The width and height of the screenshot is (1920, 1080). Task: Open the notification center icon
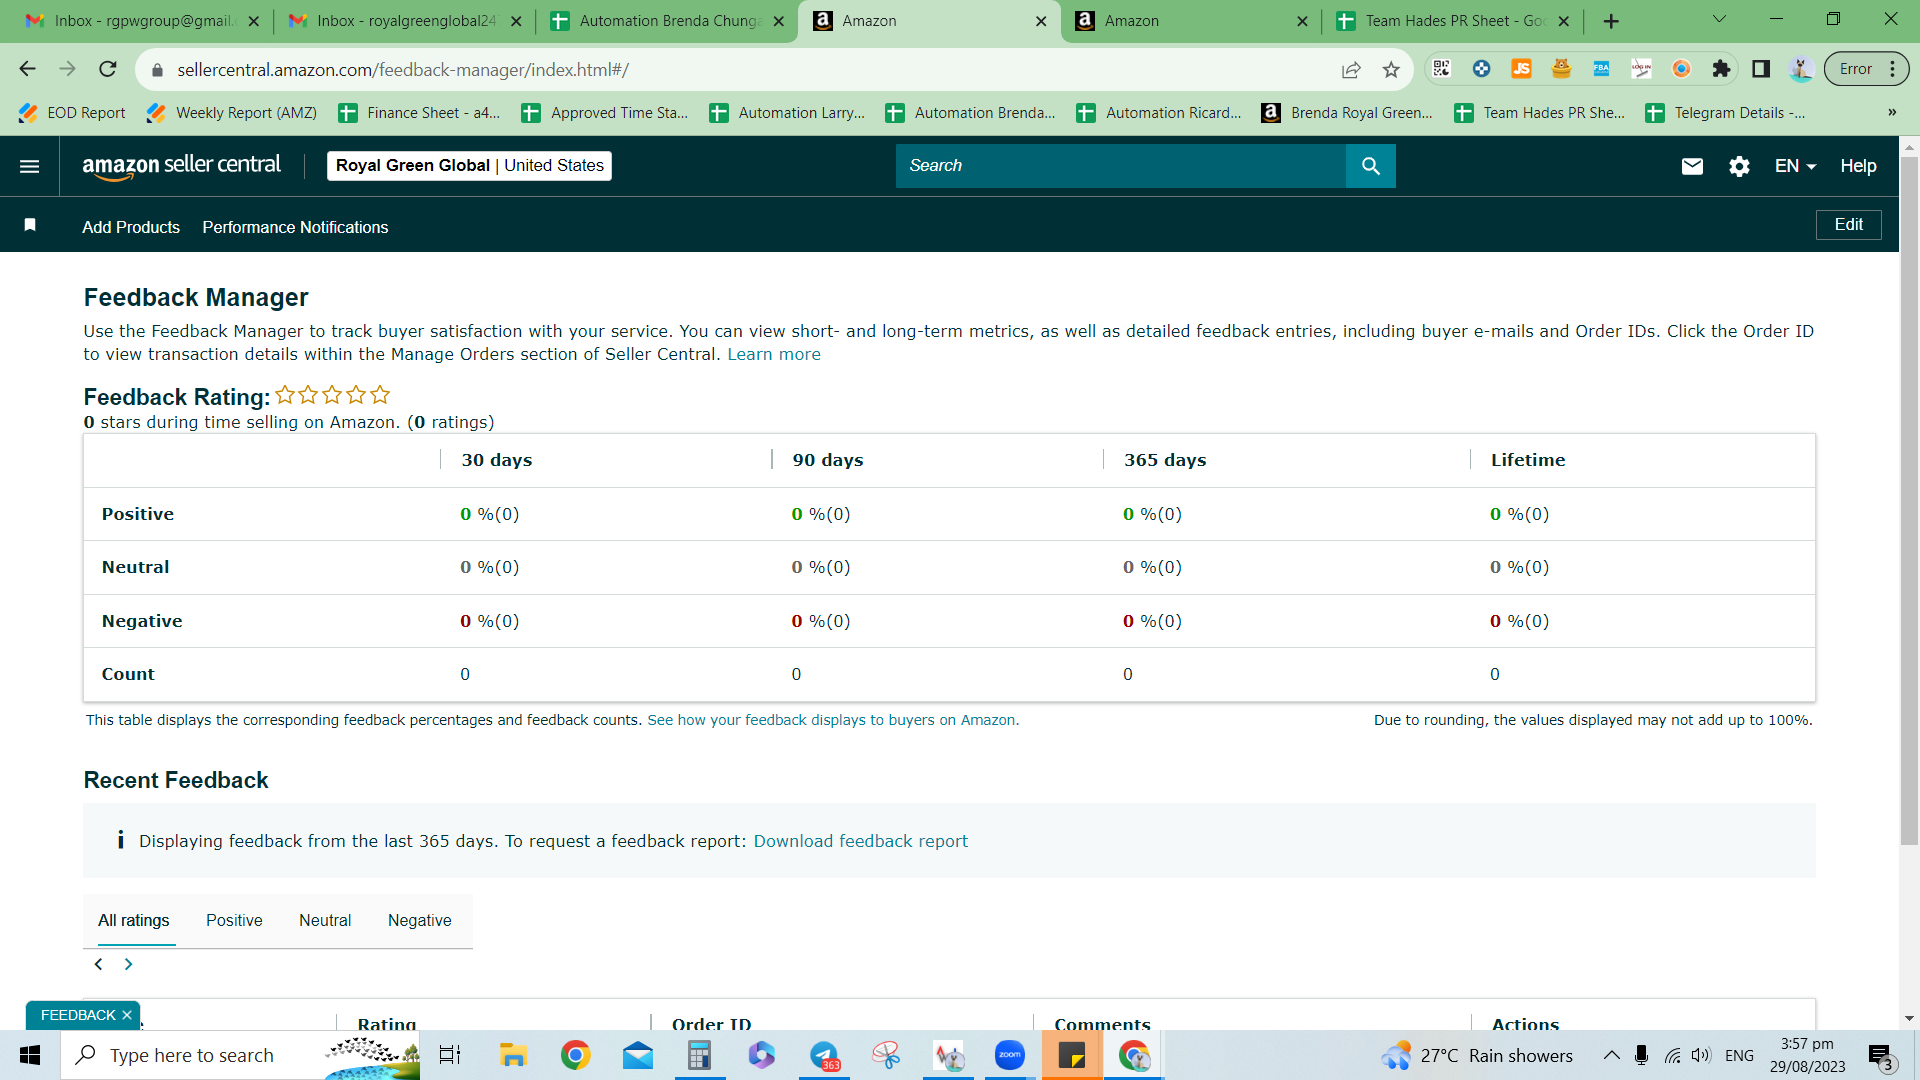(x=1881, y=1056)
